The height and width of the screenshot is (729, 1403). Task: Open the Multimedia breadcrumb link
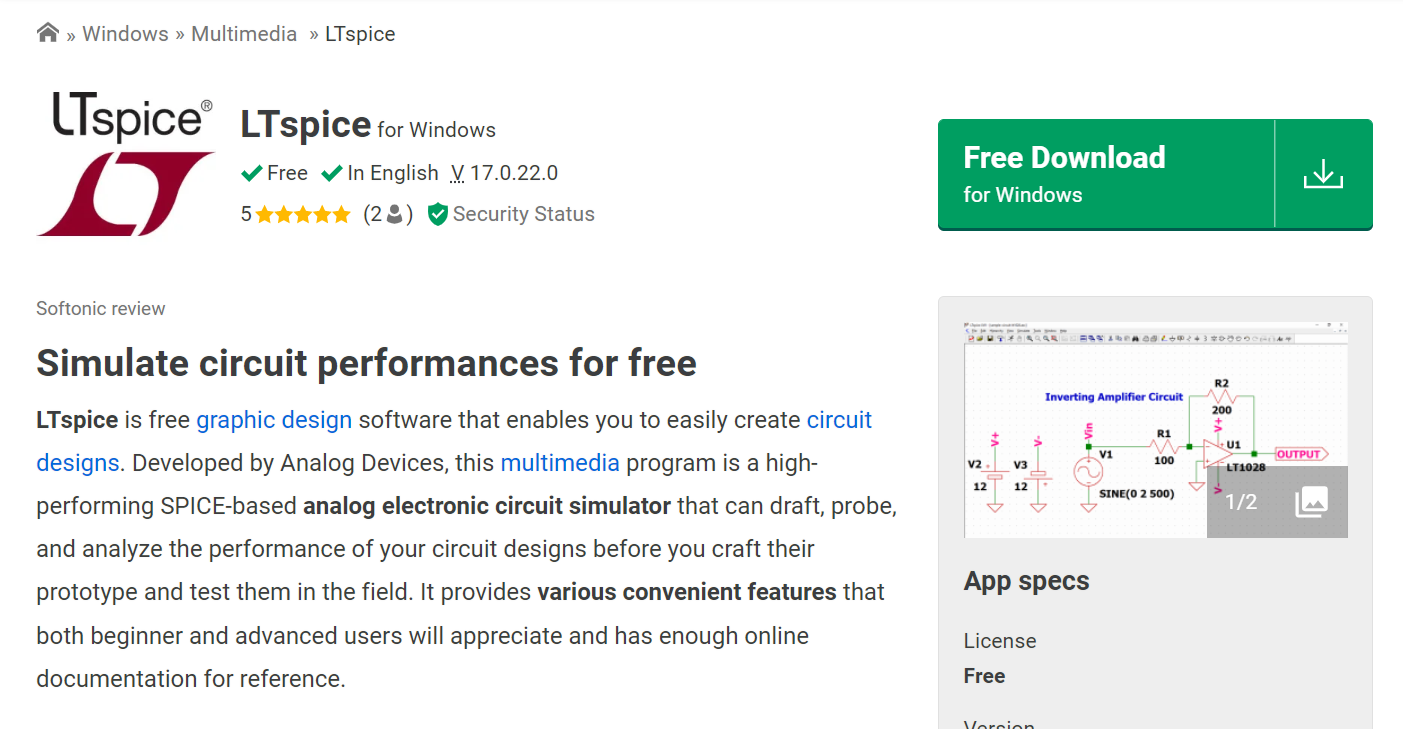(244, 34)
